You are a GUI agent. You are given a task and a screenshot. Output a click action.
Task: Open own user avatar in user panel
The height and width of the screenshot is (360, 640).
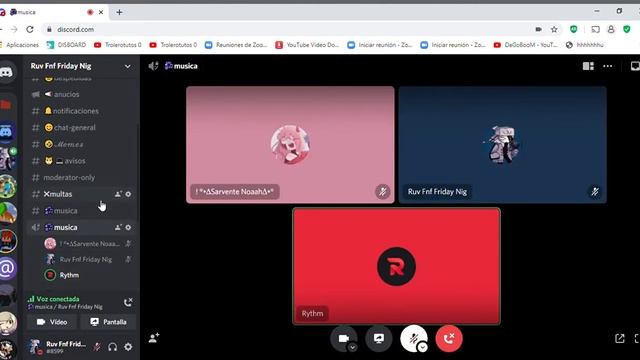(35, 347)
